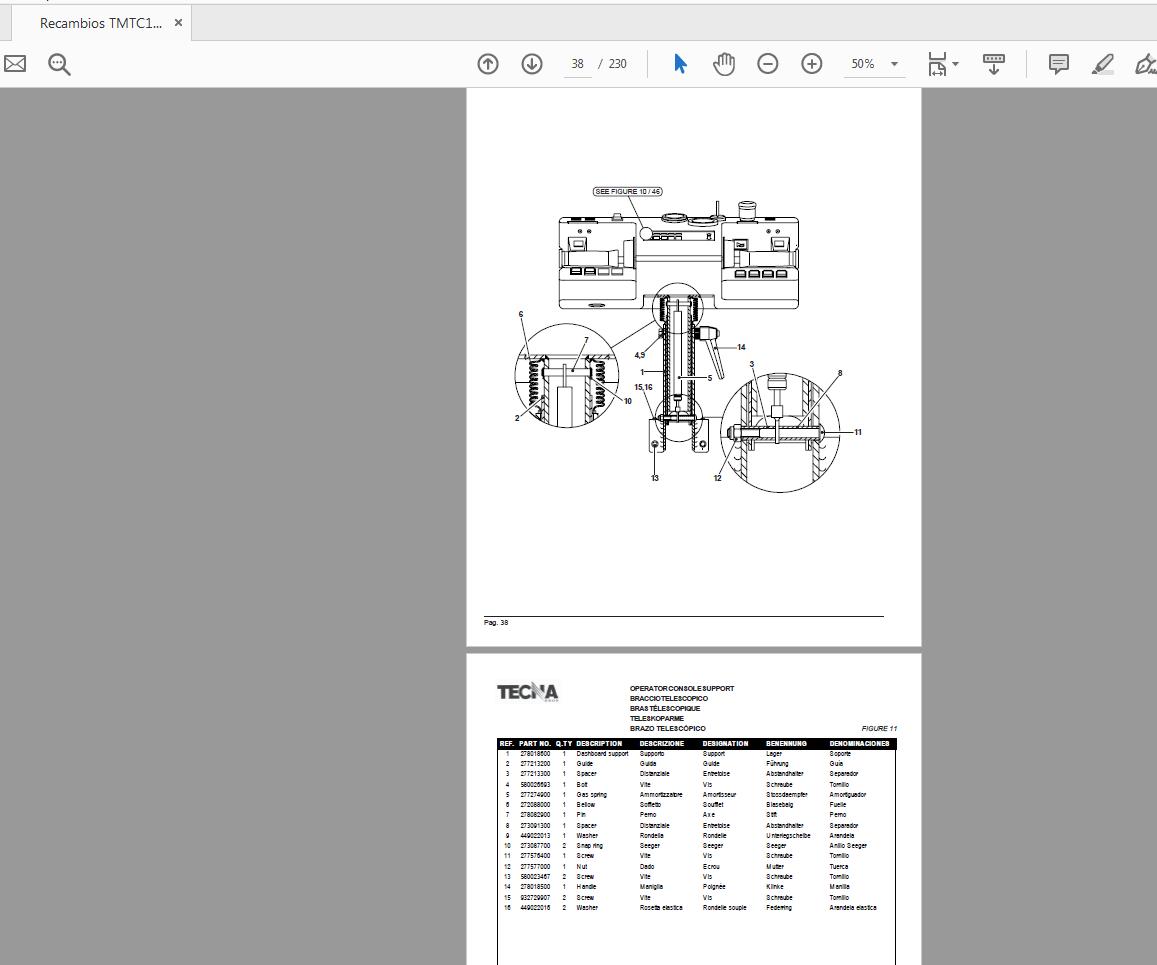
Task: Click the Reading Mode toolbar icon
Action: (x=993, y=63)
